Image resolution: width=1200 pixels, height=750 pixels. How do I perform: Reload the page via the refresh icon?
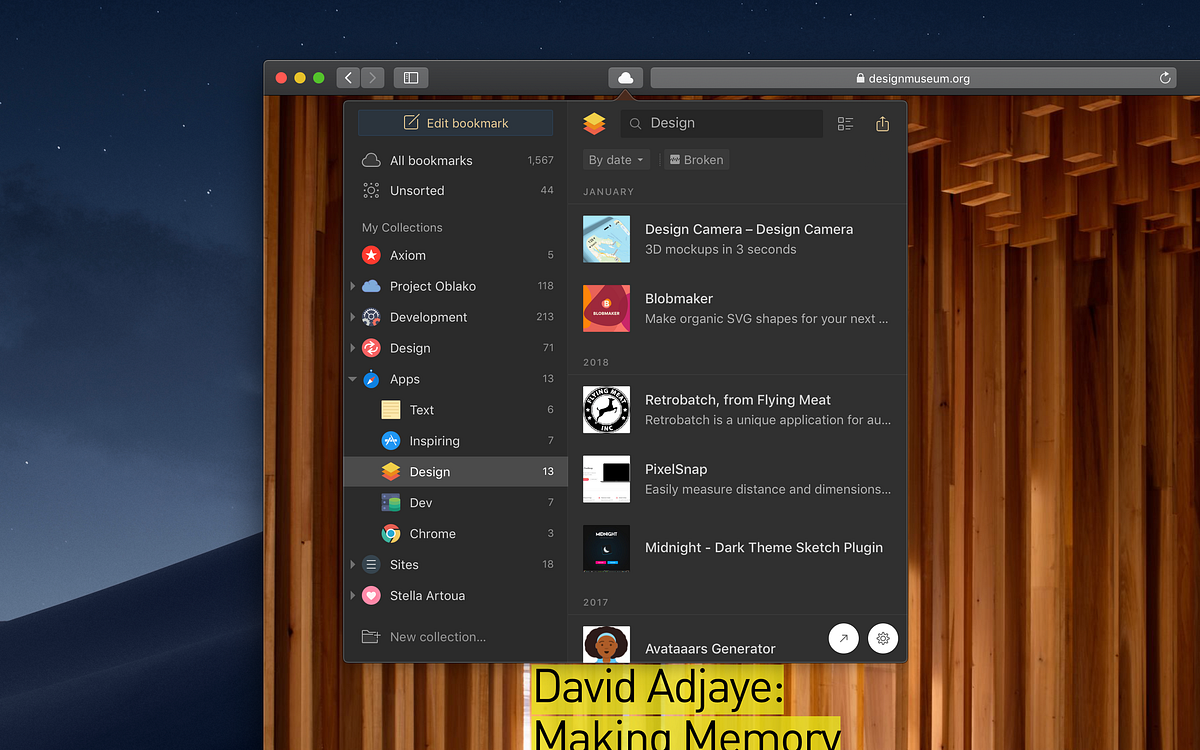pyautogui.click(x=1165, y=78)
